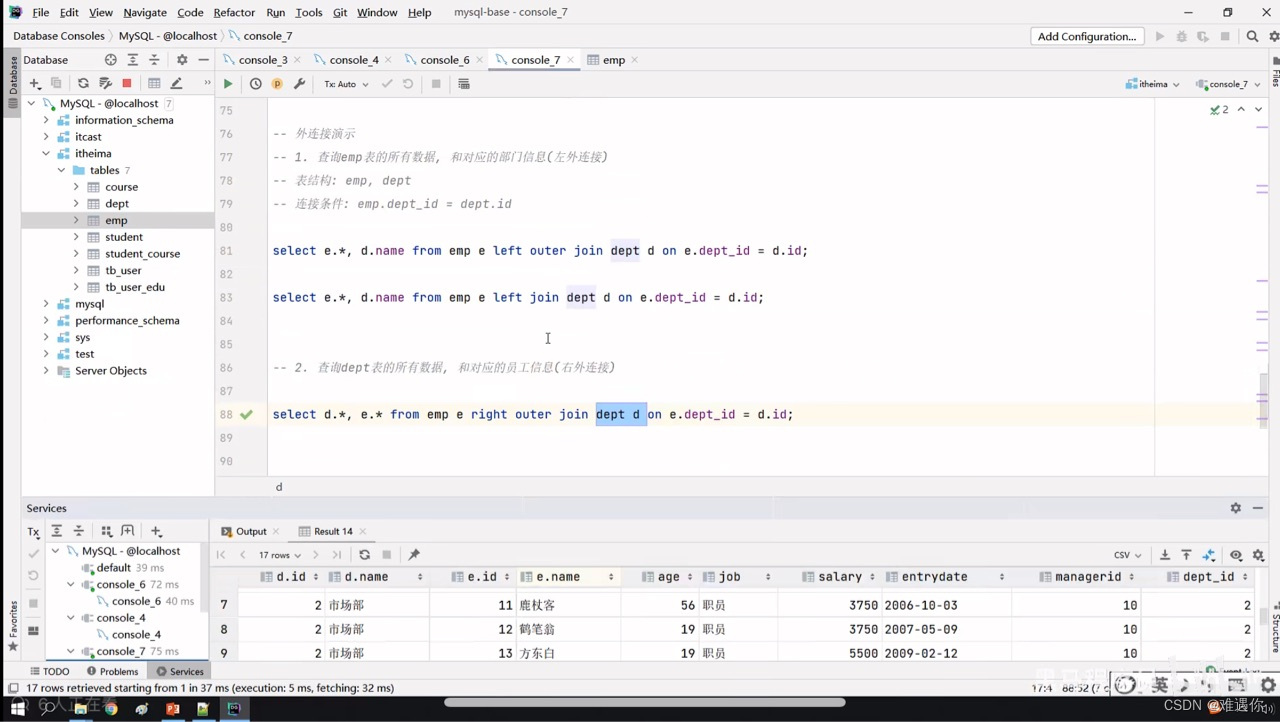Expand the course table node

pyautogui.click(x=76, y=187)
